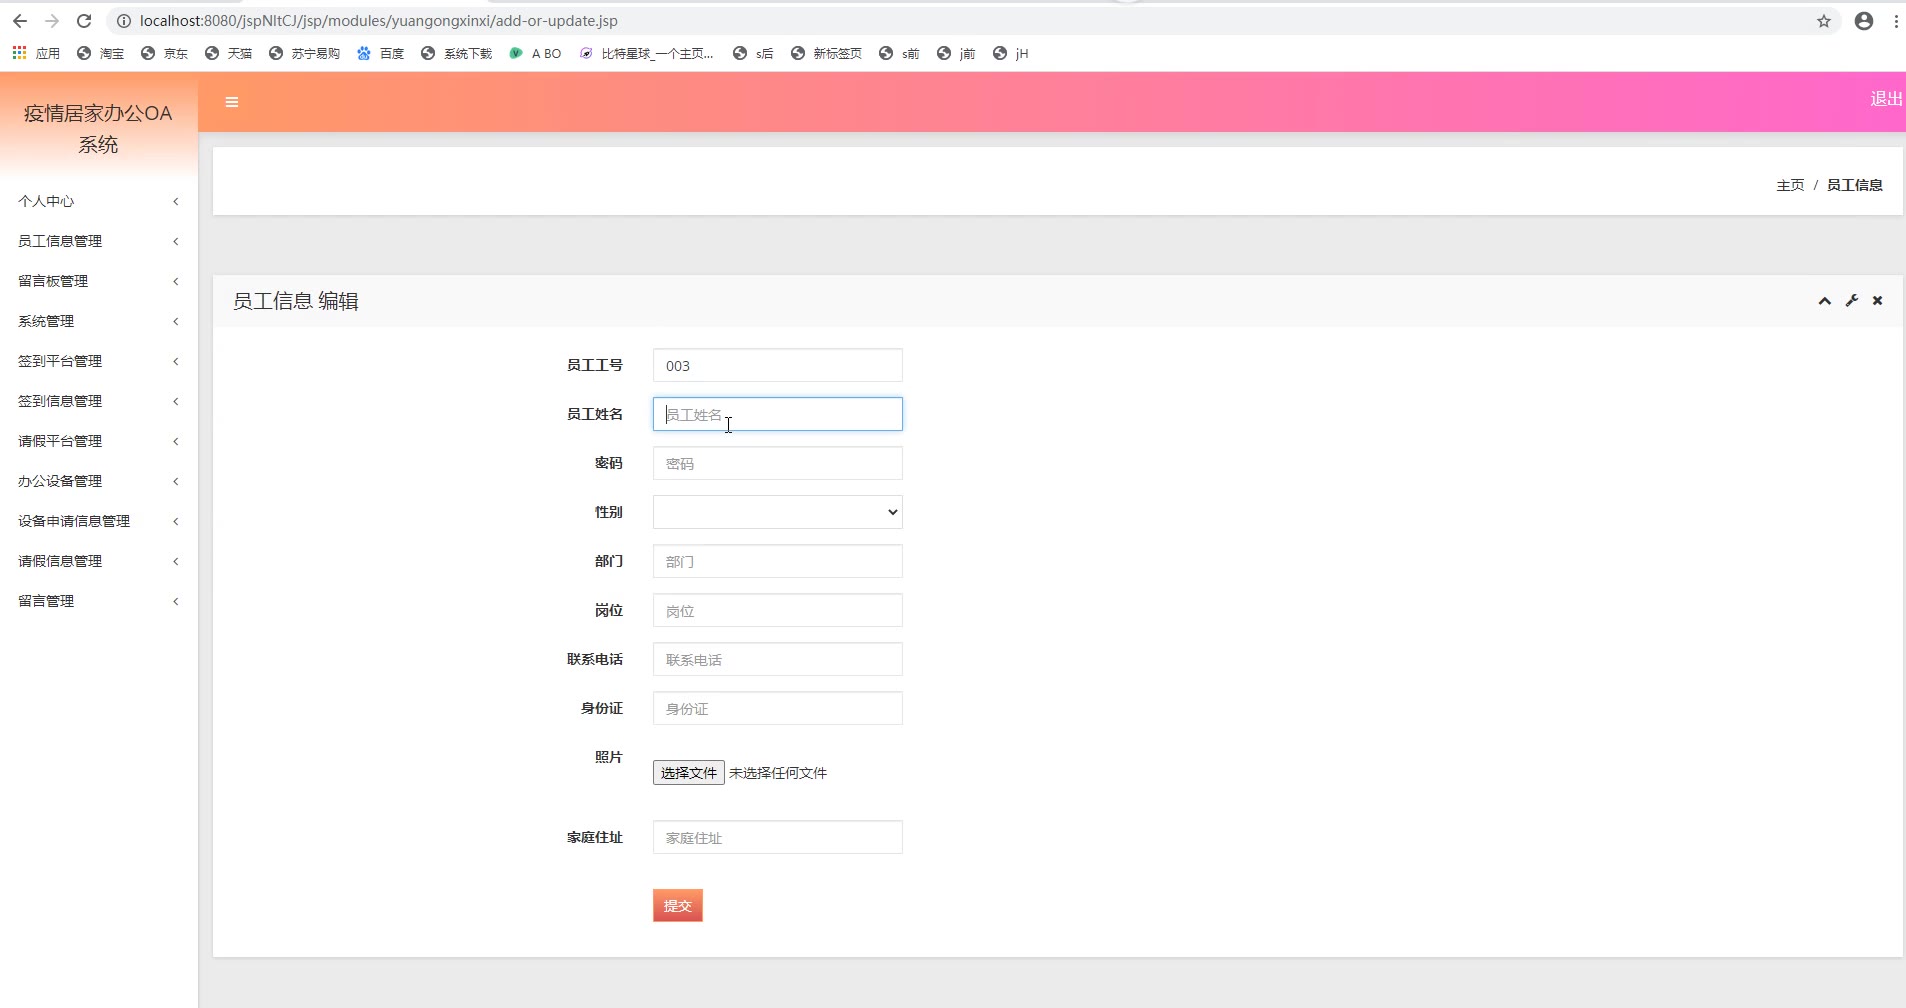Close the 员工信息 编辑 panel with X icon

1878,301
